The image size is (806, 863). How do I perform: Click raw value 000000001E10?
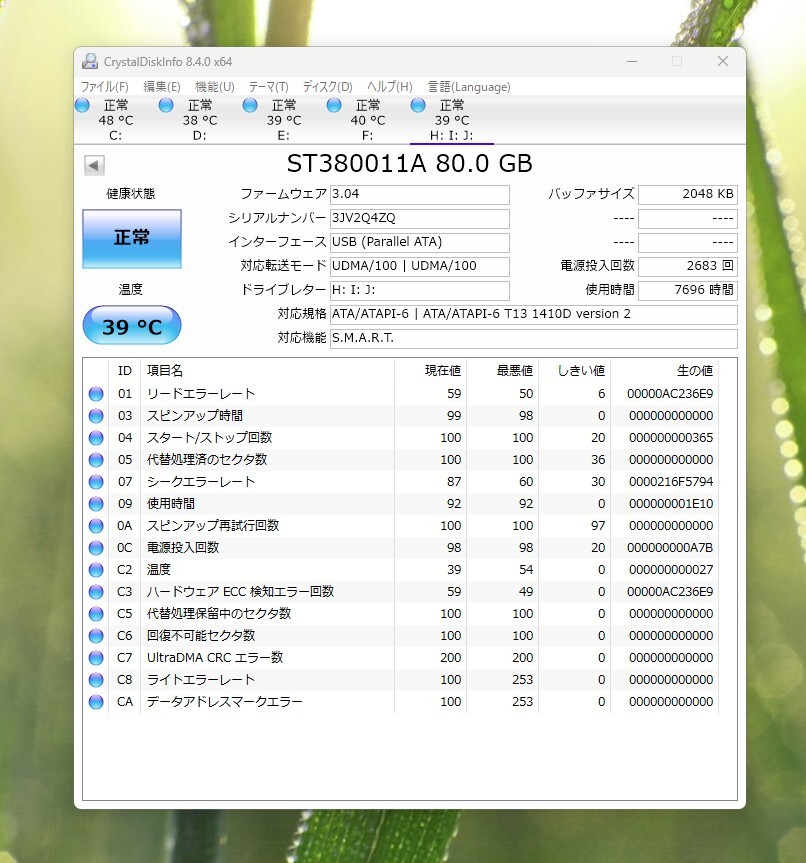pyautogui.click(x=671, y=504)
